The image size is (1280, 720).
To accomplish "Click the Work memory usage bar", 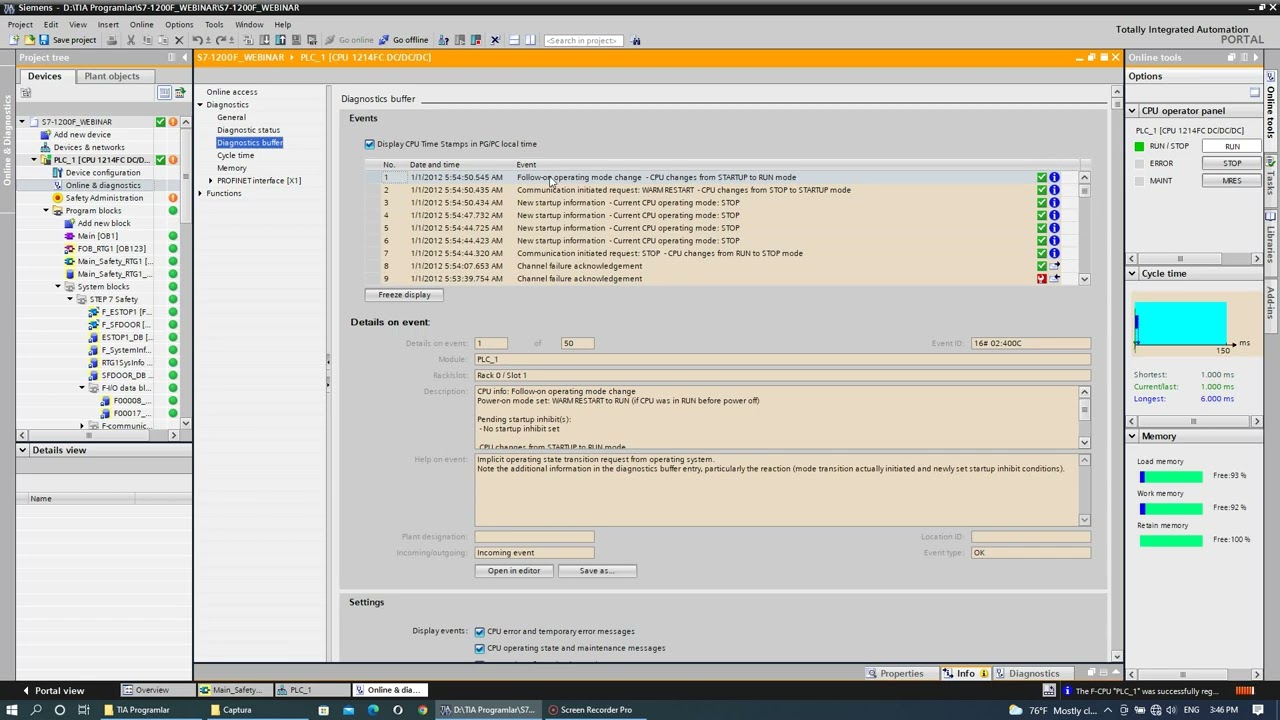I will (x=1170, y=508).
